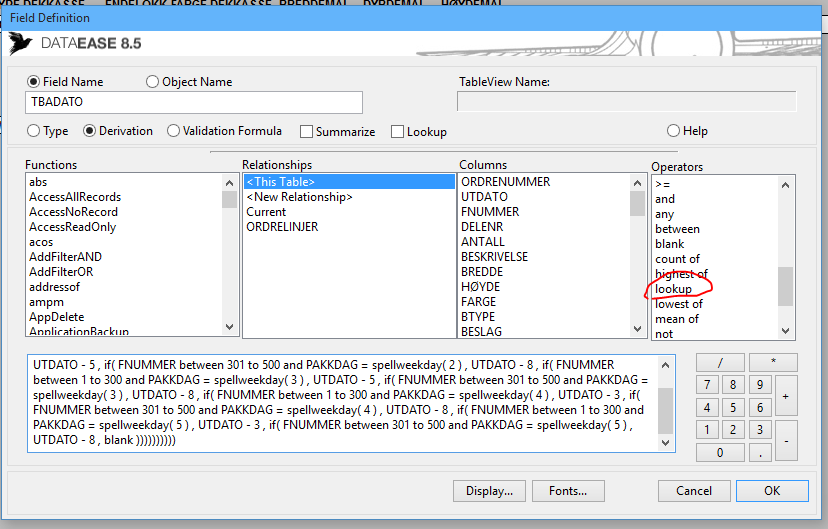Screen dimensions: 828x529
Task: Open the Display... dialog button
Action: click(x=490, y=491)
